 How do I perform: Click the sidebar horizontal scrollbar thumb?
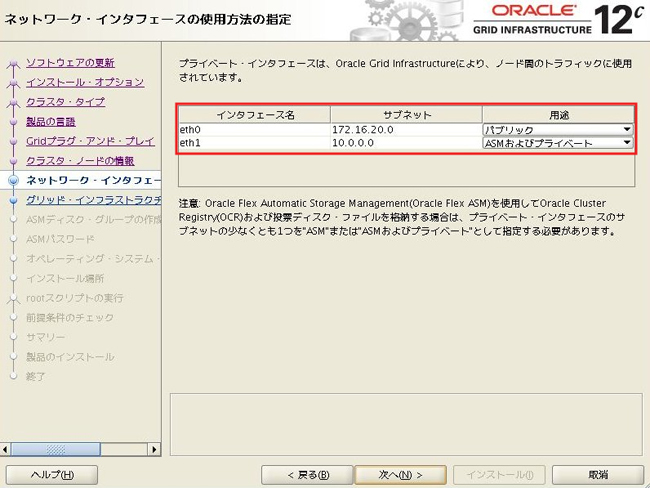56,449
